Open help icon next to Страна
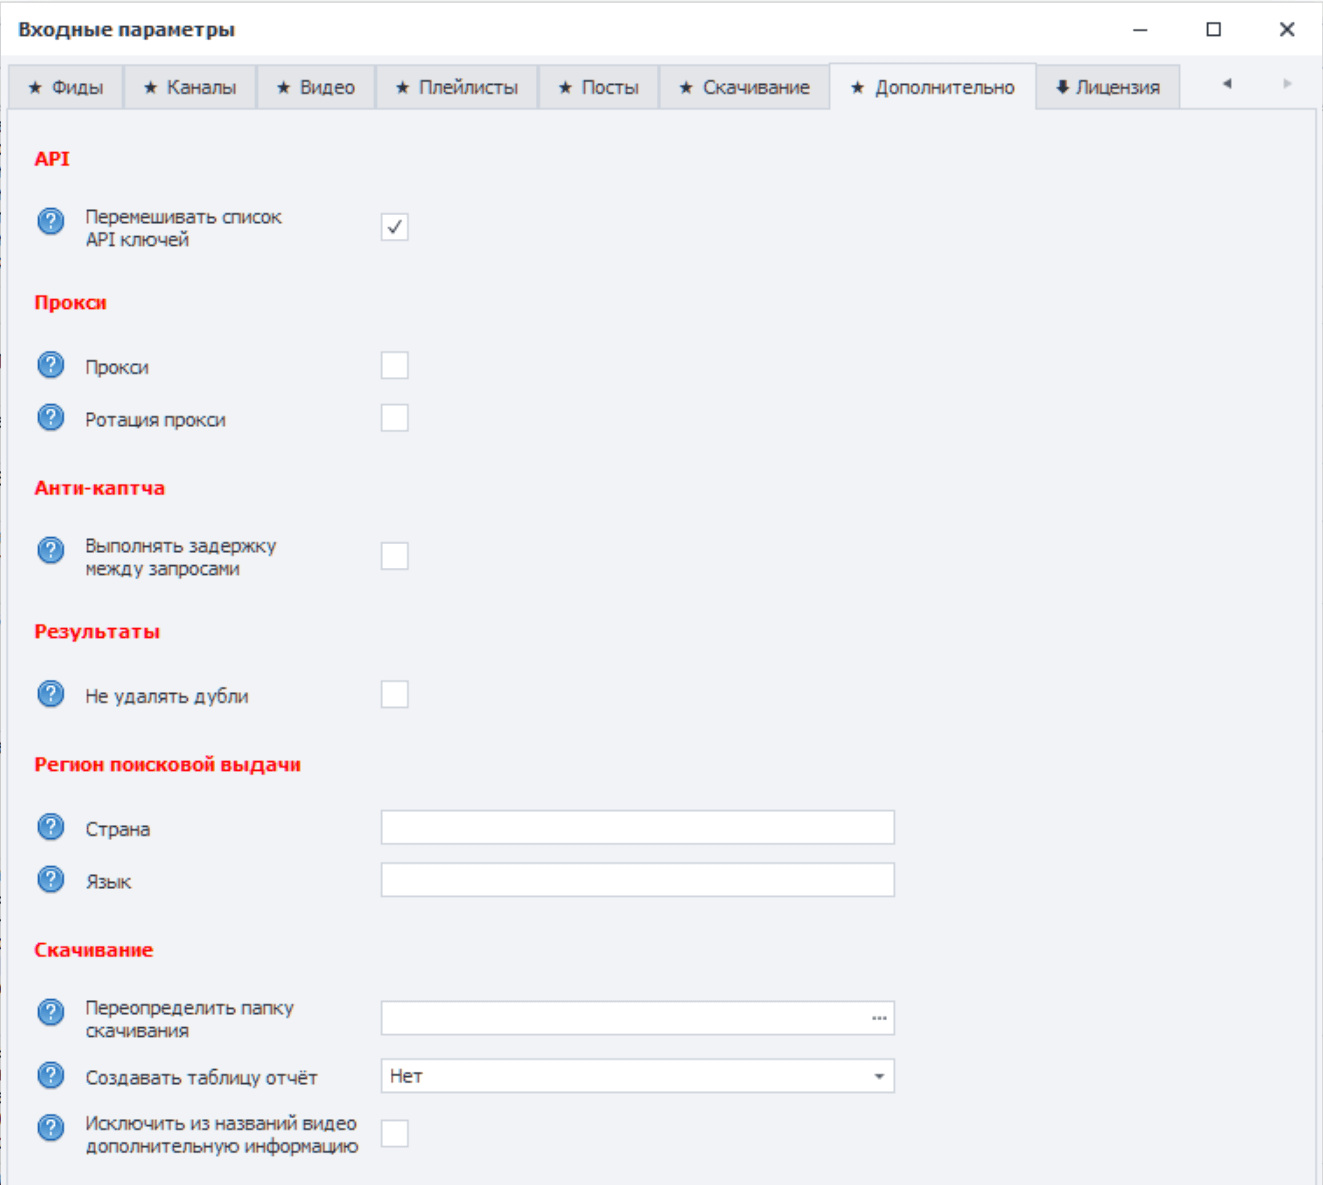This screenshot has width=1323, height=1185. [x=51, y=827]
